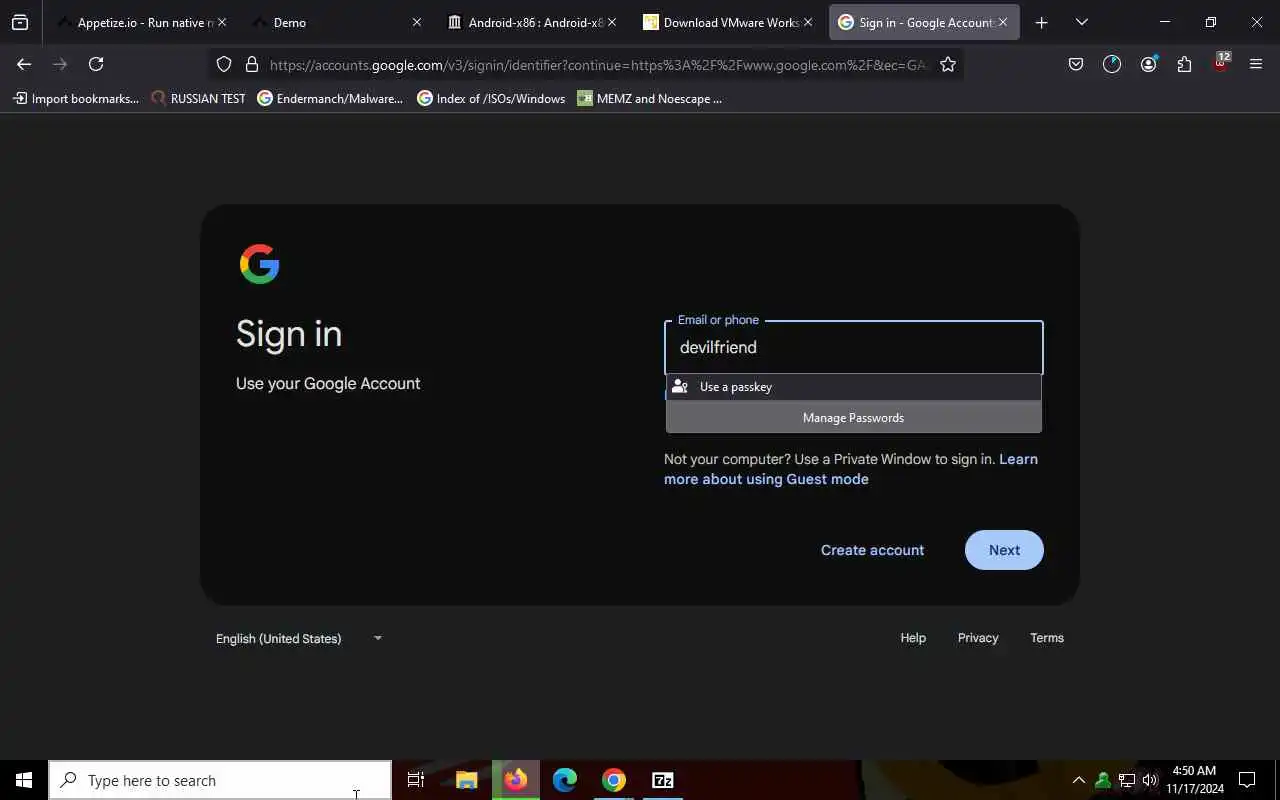The image size is (1280, 800).
Task: Bookmark this page with the star
Action: pos(948,64)
